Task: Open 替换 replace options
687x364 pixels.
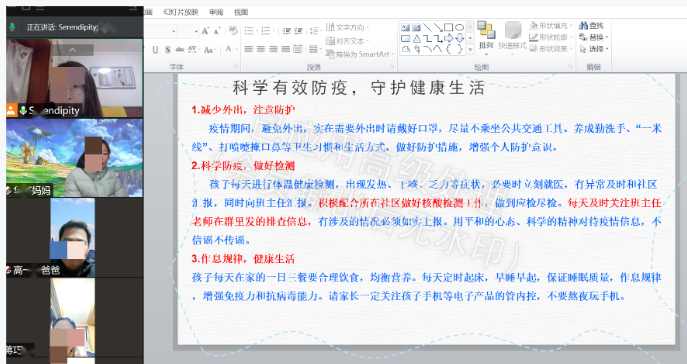Action: [594, 37]
